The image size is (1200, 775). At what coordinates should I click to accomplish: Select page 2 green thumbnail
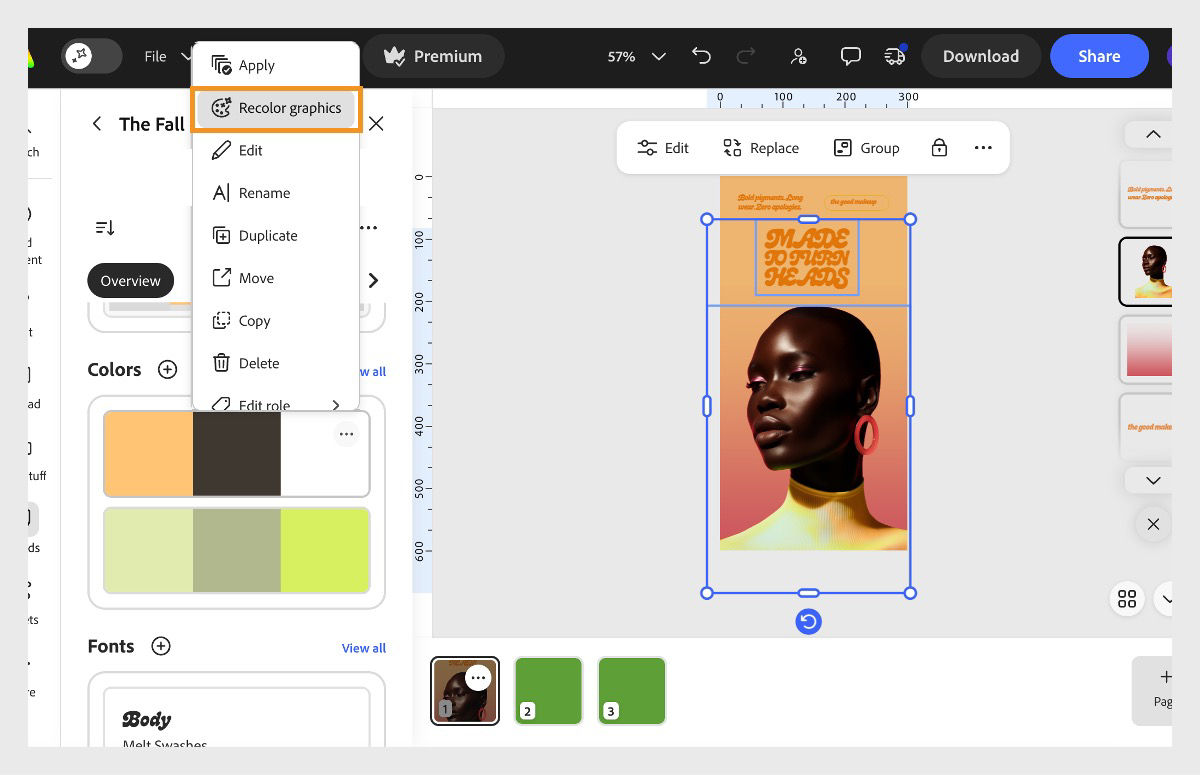pos(548,690)
